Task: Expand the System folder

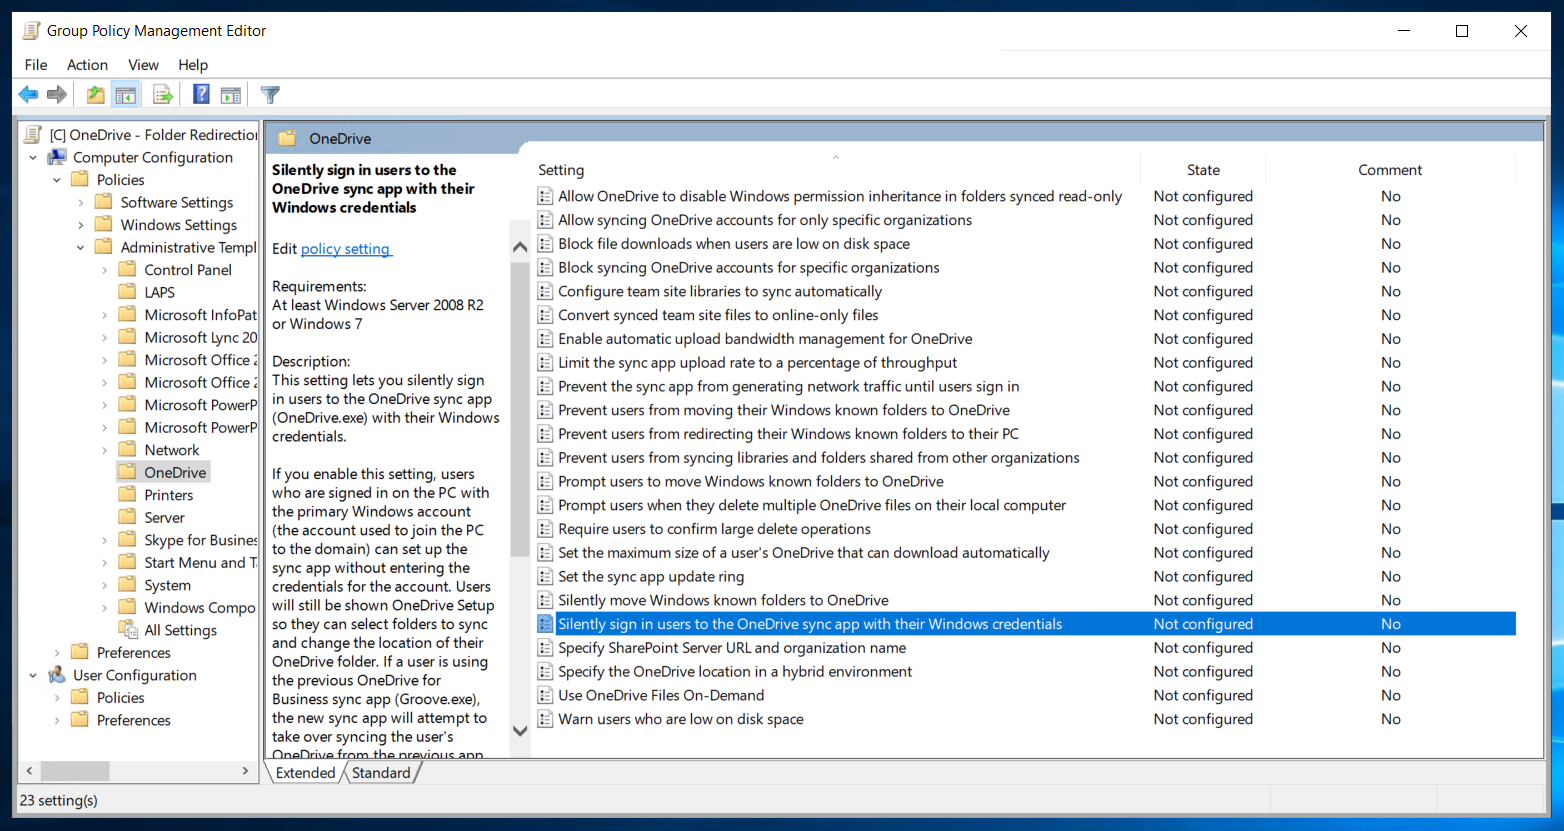Action: (x=105, y=585)
